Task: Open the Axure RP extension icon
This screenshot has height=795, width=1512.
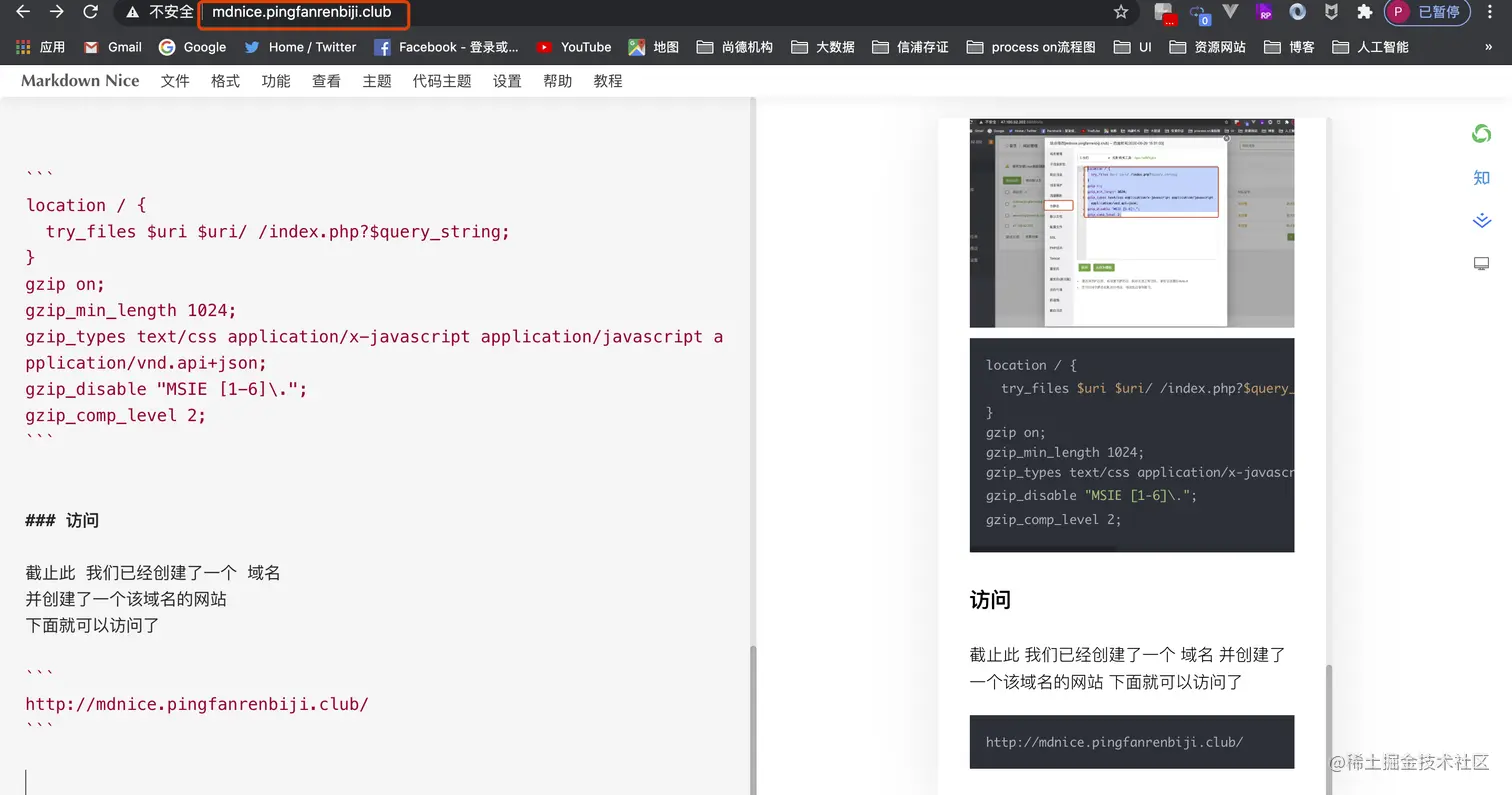Action: coord(1265,12)
